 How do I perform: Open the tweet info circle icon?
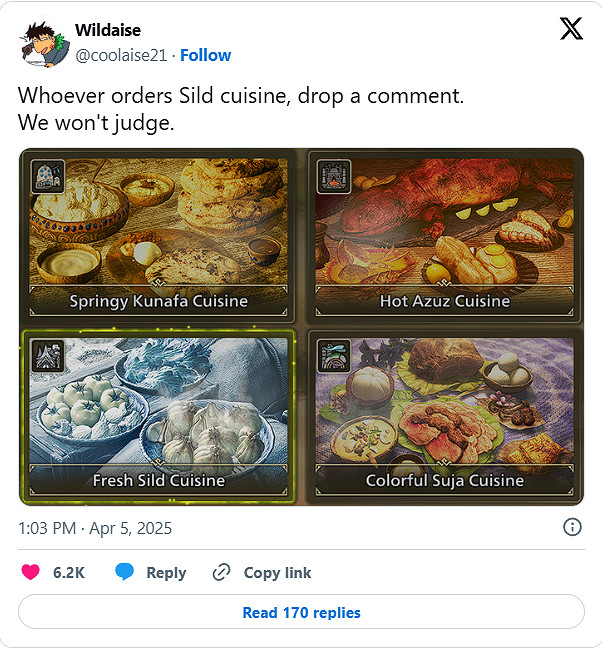point(572,527)
